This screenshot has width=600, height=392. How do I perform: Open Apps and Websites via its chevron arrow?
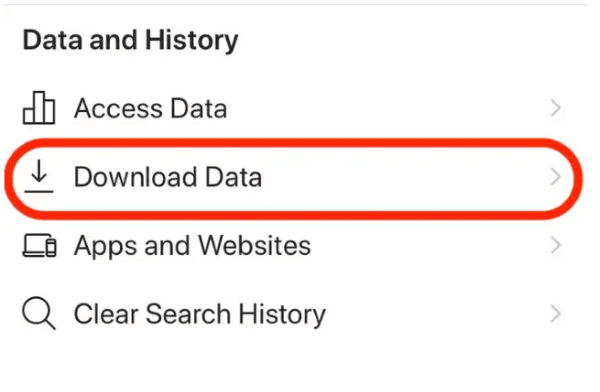click(556, 245)
